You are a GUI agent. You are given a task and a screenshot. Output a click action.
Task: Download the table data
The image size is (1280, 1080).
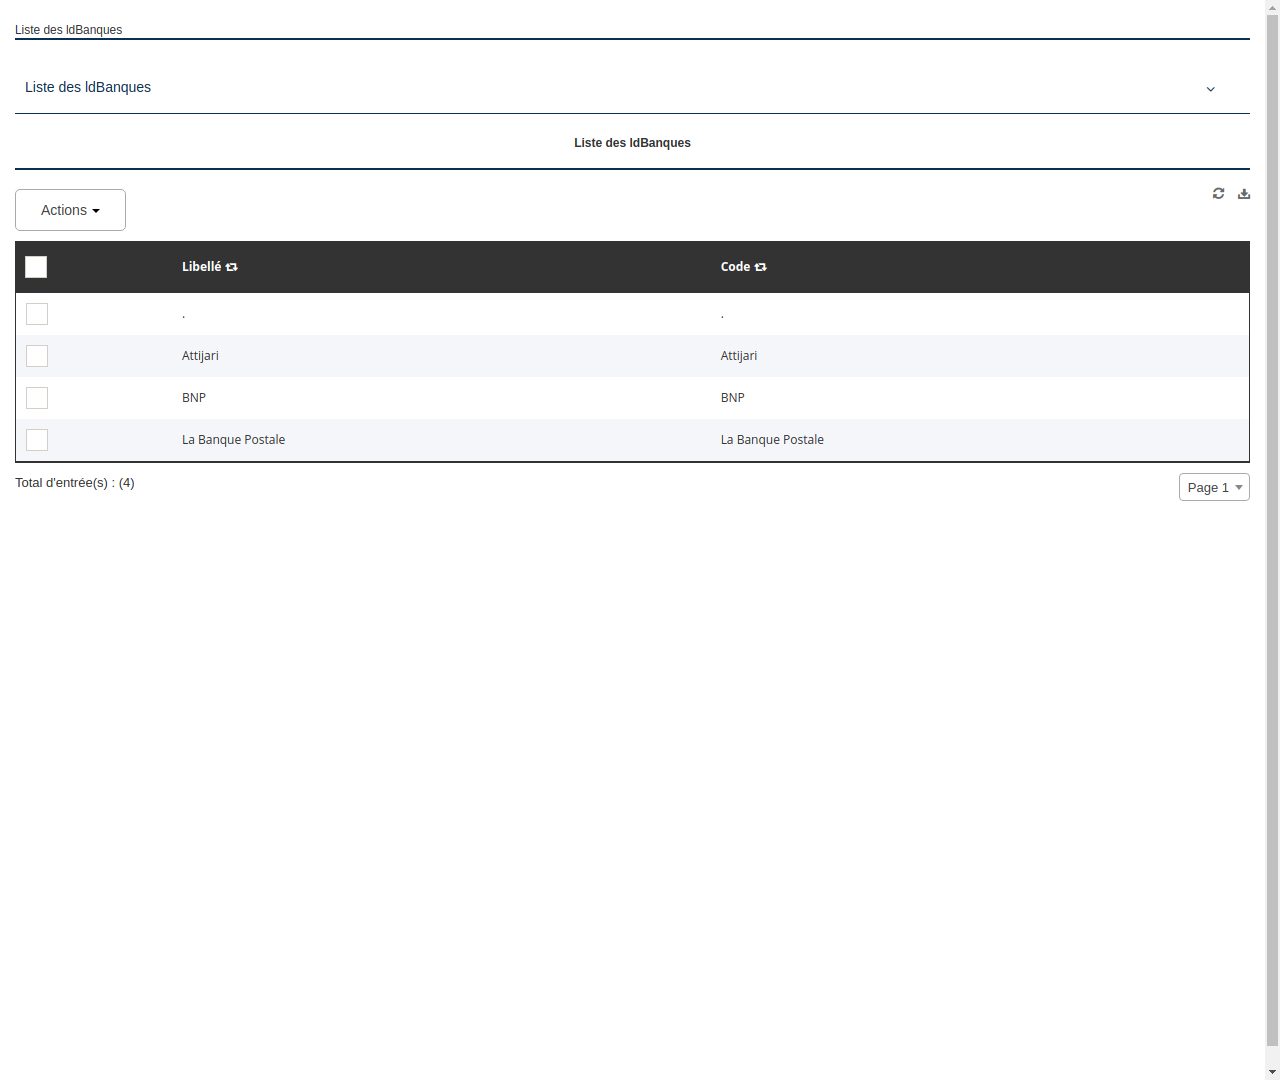pyautogui.click(x=1244, y=193)
